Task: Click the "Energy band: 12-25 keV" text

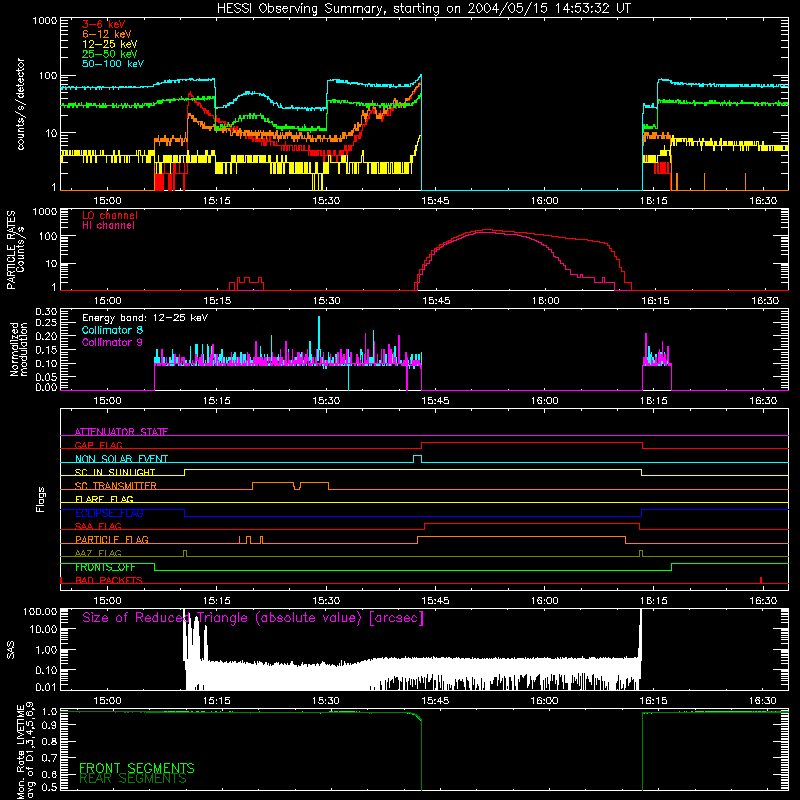Action: [x=145, y=318]
